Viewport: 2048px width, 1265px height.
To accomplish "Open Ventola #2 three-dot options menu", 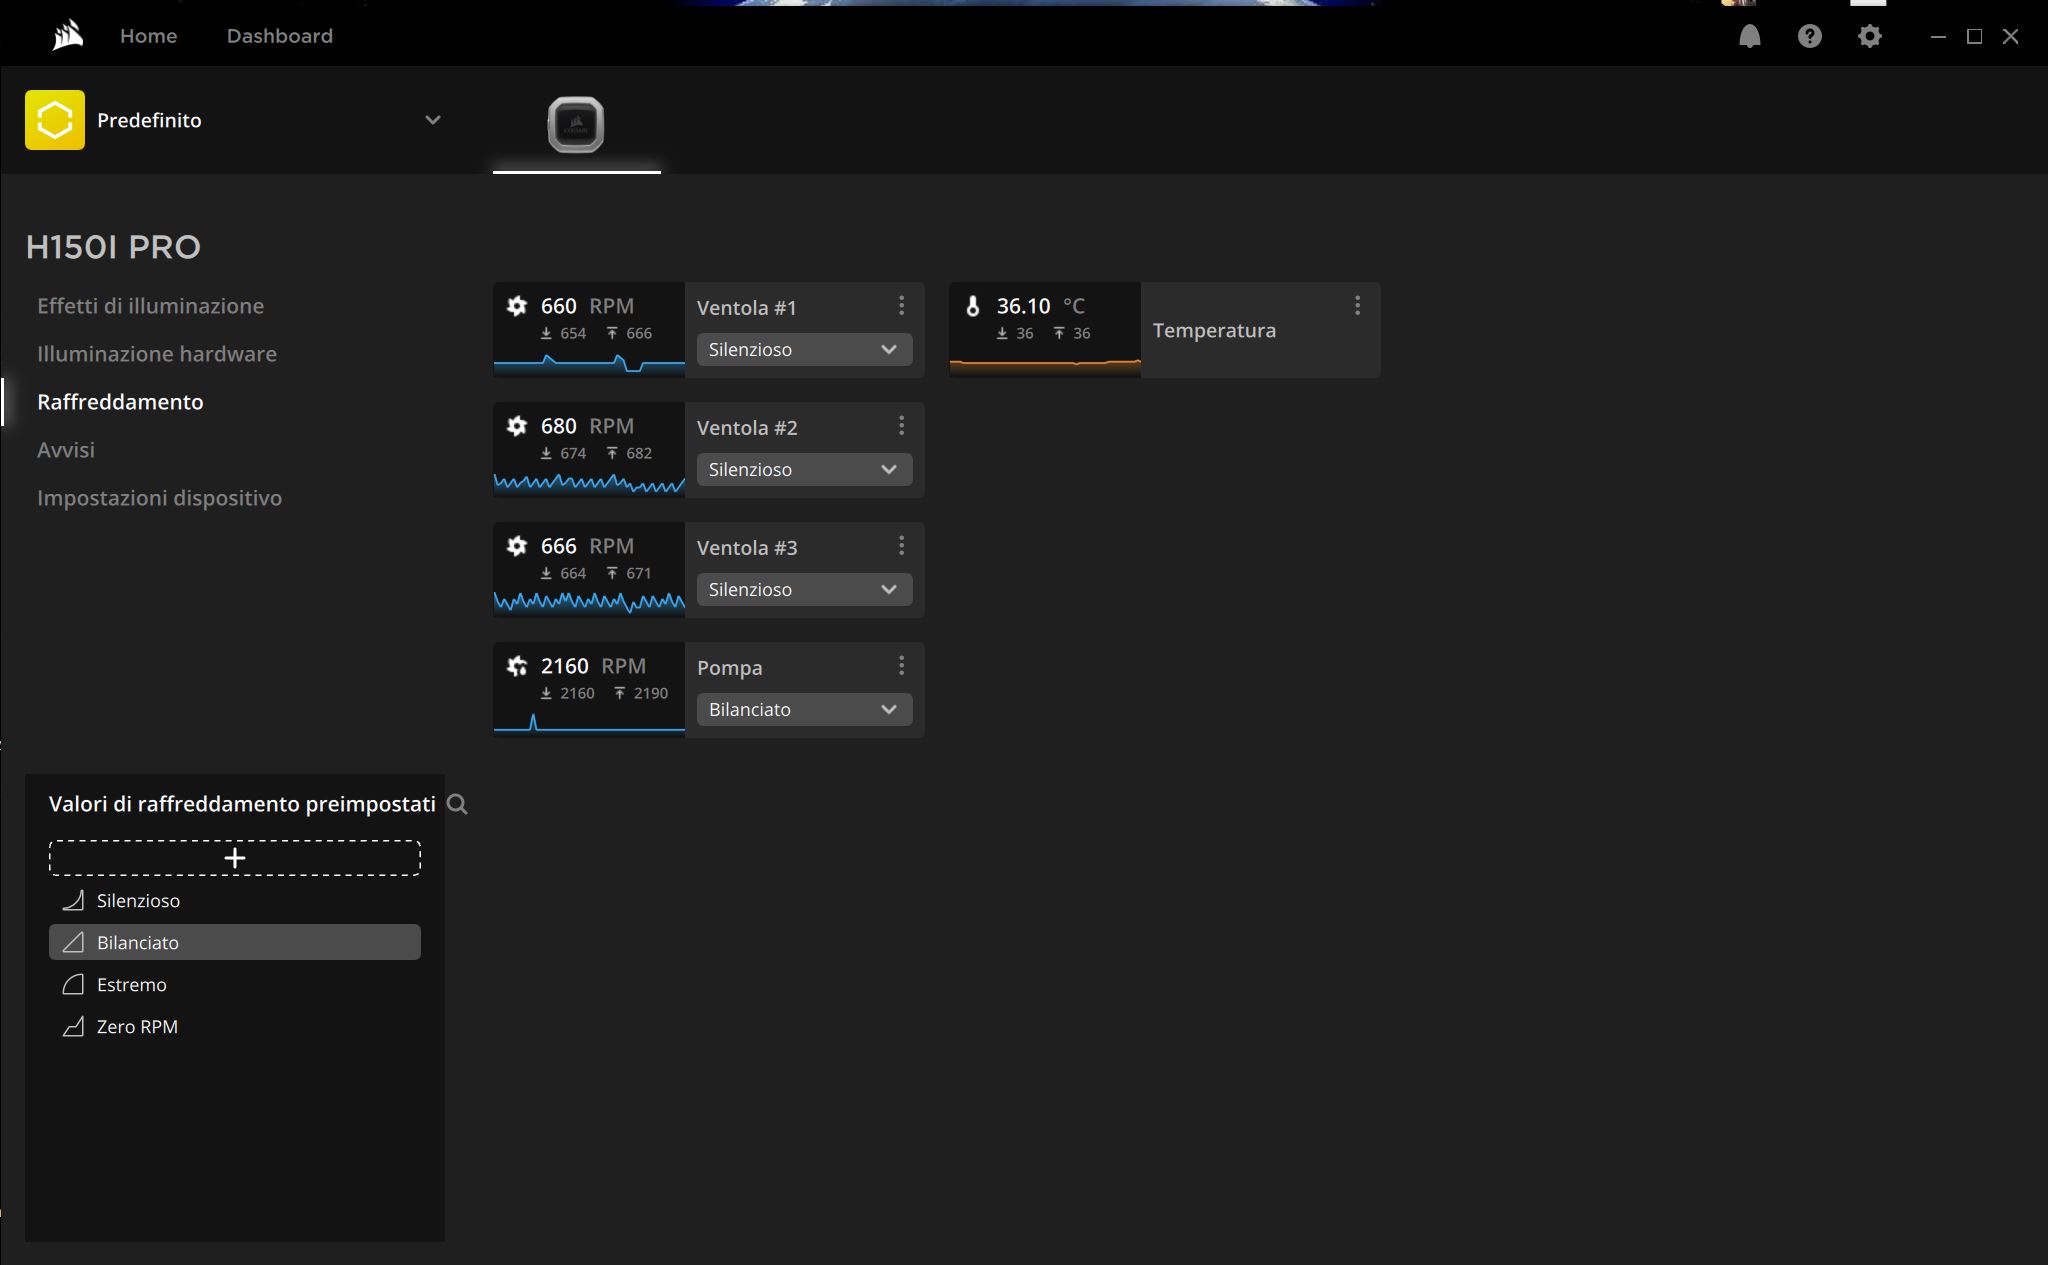I will pos(901,425).
